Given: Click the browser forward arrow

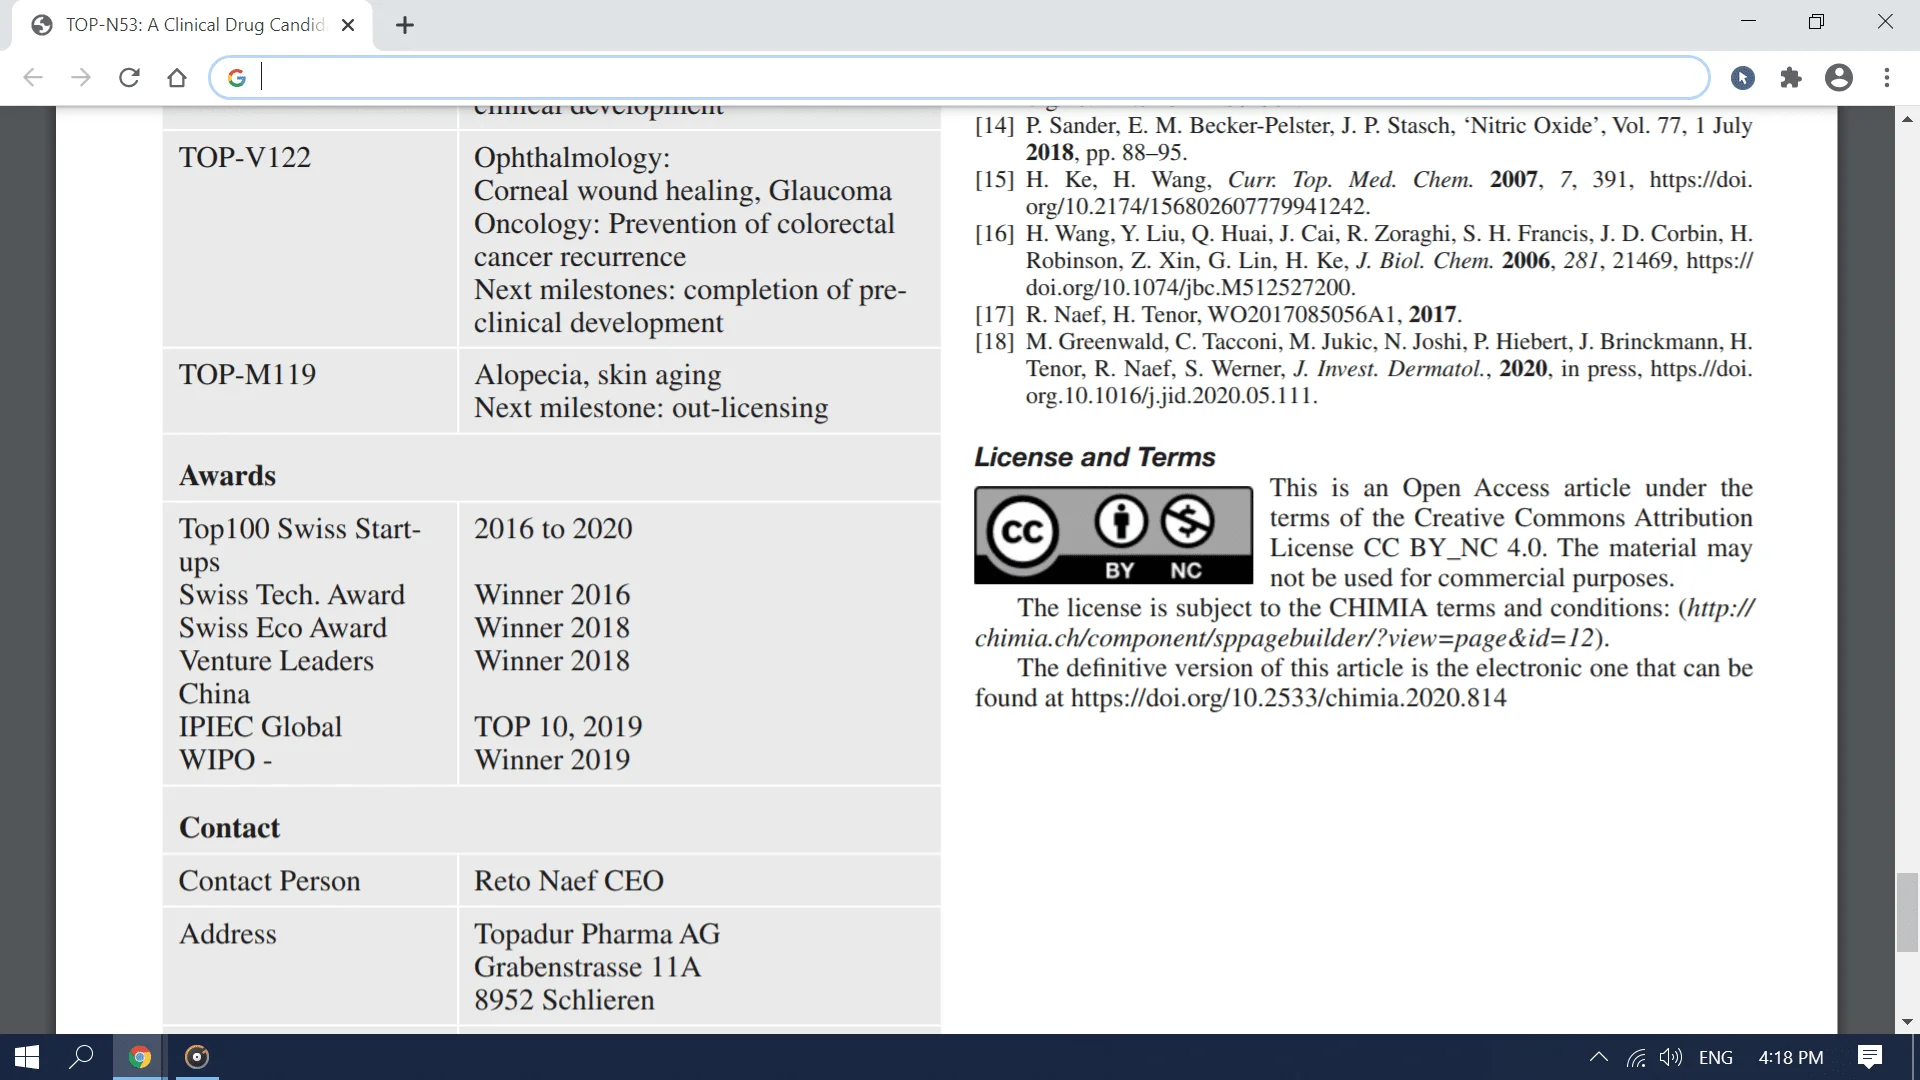Looking at the screenshot, I should (x=81, y=78).
